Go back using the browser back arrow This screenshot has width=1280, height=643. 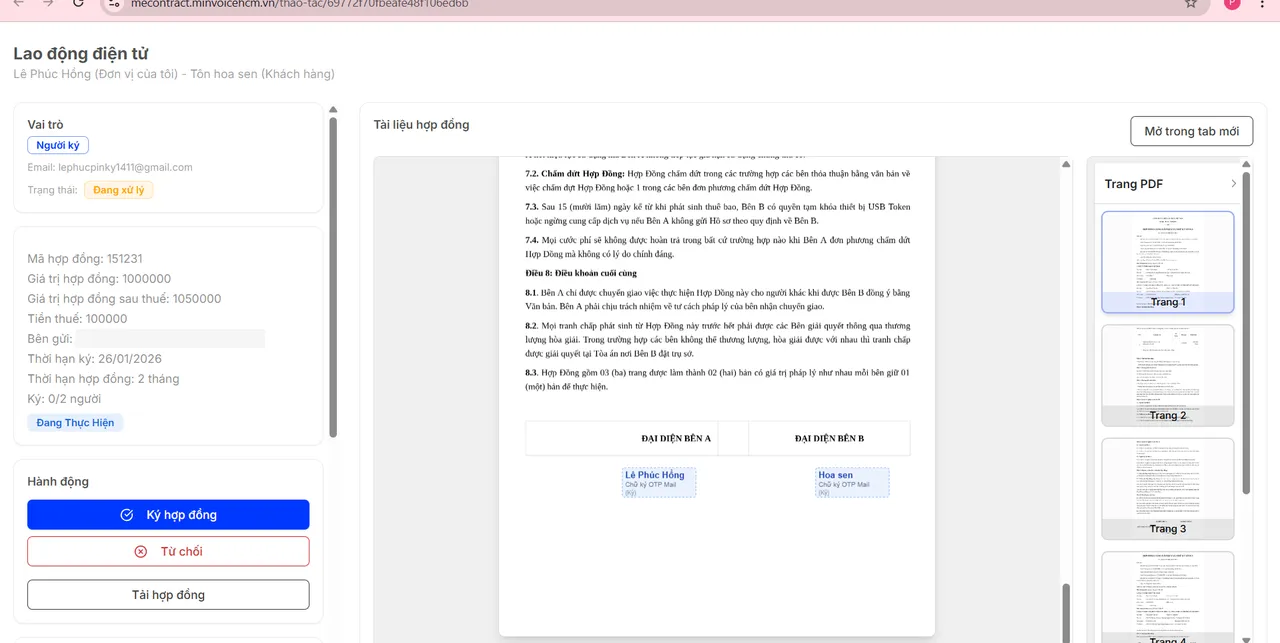(x=18, y=4)
